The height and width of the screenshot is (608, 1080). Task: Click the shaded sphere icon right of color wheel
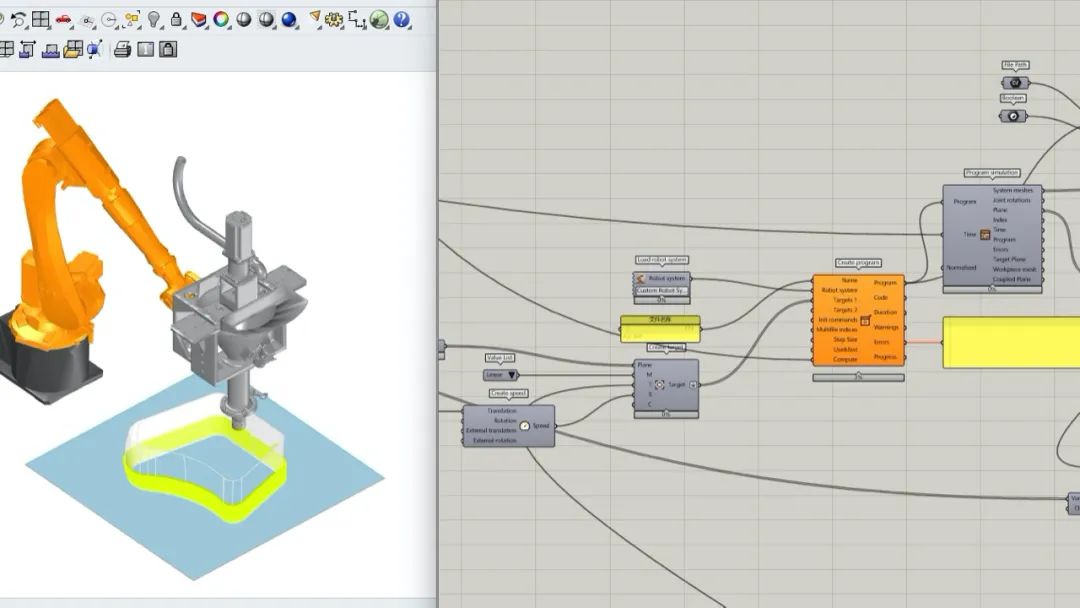pos(244,19)
